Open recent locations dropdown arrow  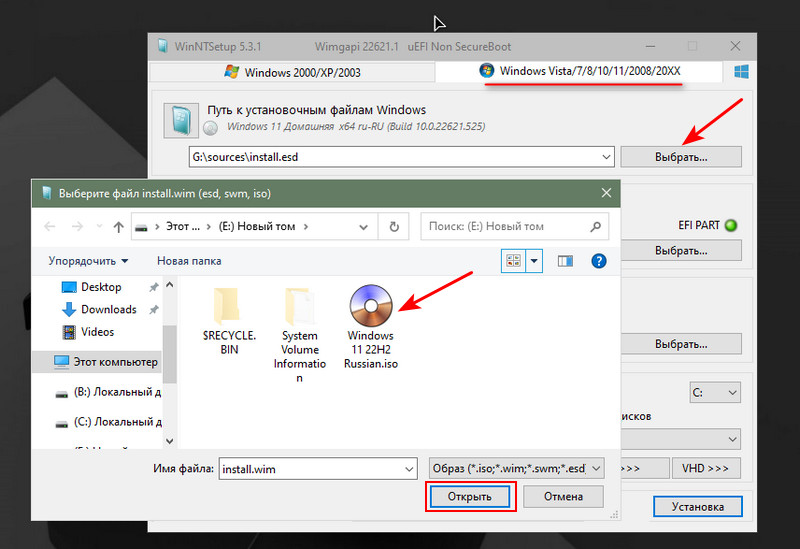99,226
